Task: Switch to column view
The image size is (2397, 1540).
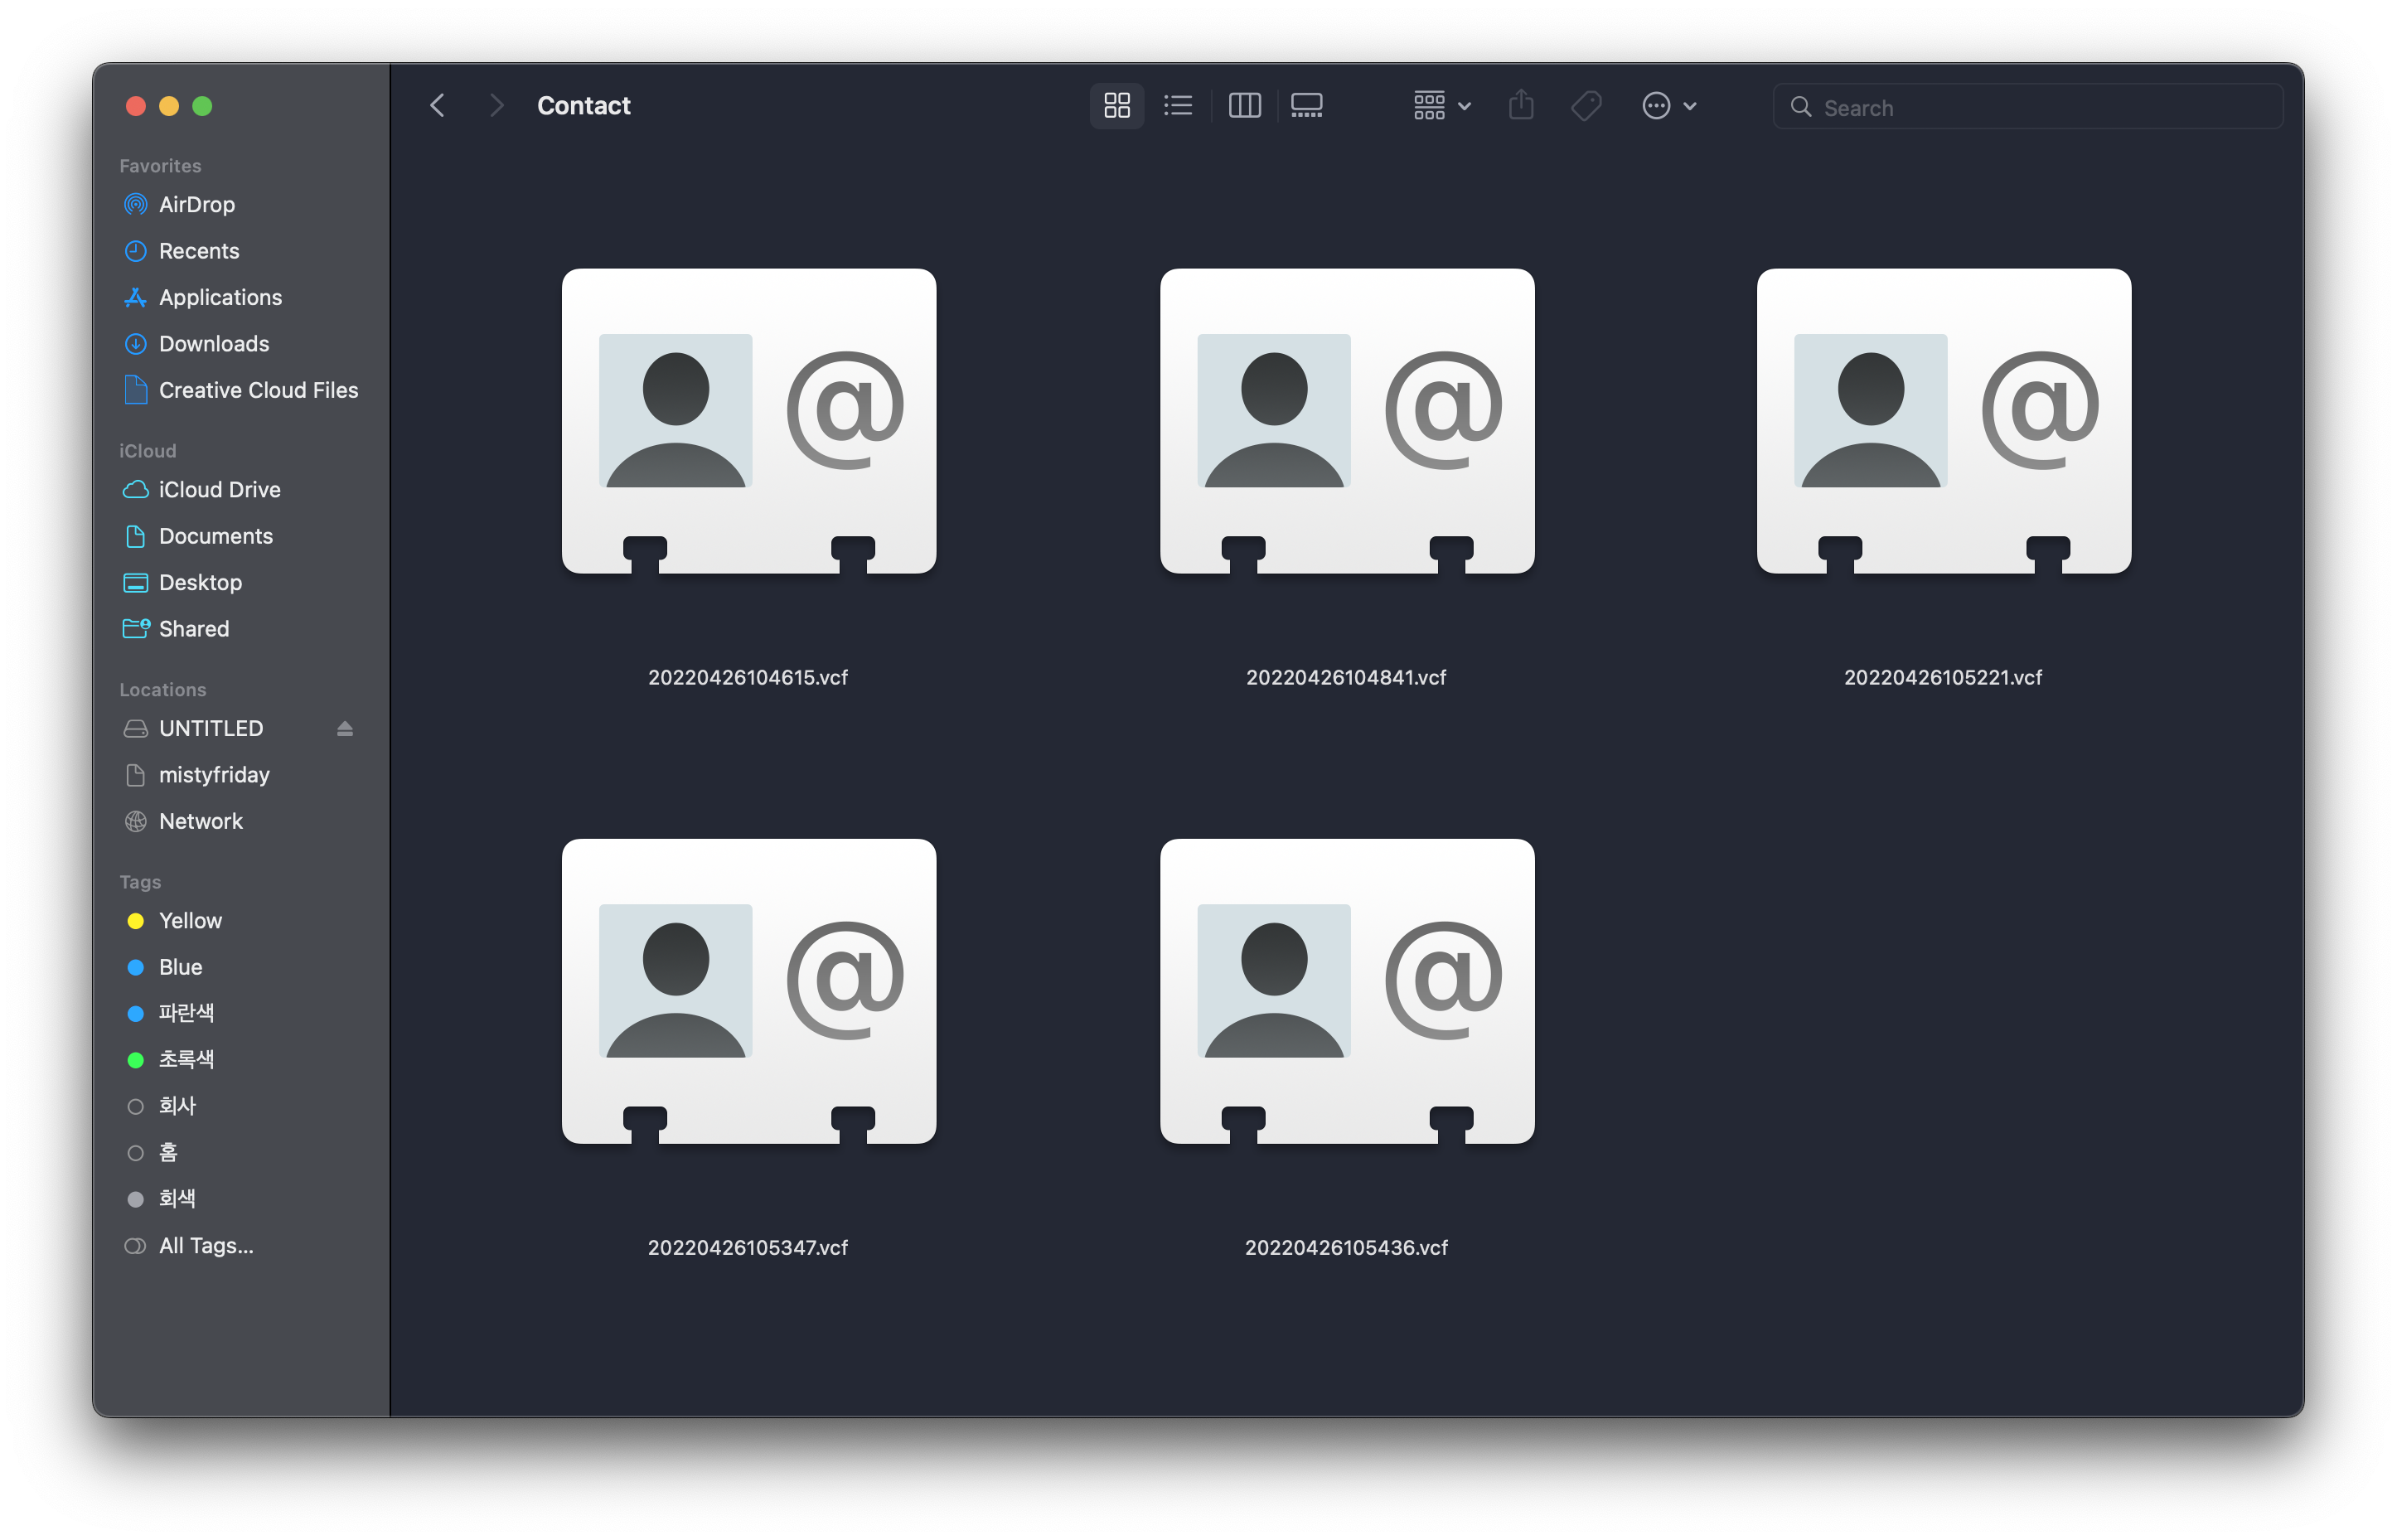Action: tap(1244, 105)
